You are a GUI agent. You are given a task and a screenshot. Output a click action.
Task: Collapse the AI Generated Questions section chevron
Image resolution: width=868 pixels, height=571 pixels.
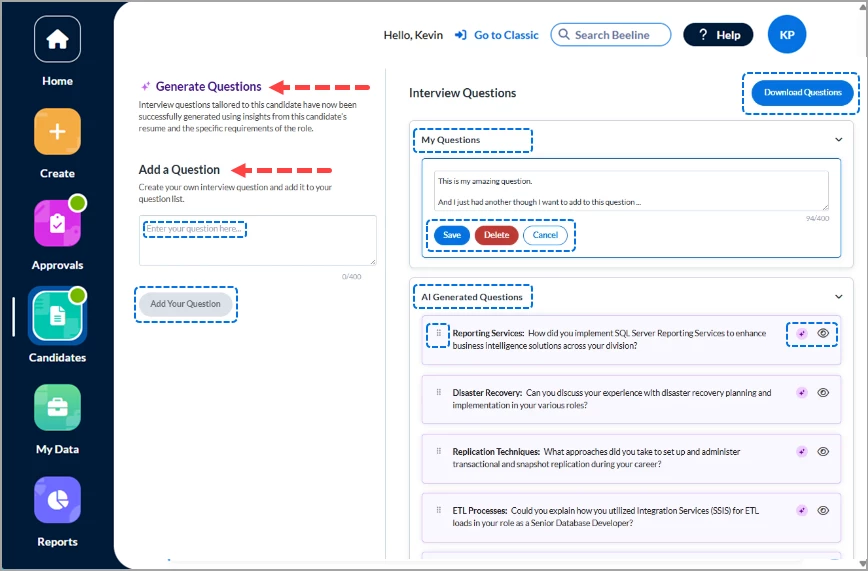(x=839, y=297)
